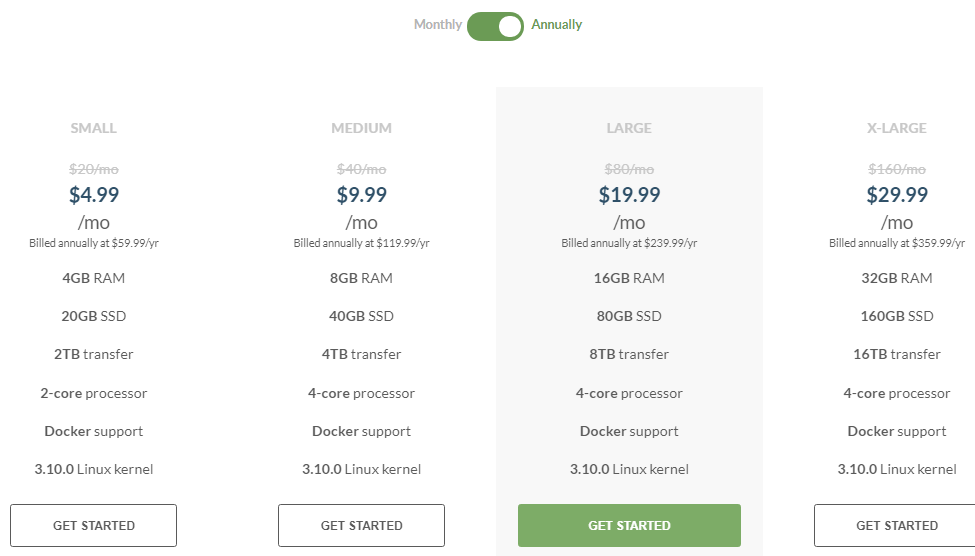Click the $29.99 price text
Image resolution: width=975 pixels, height=556 pixels.
[x=897, y=195]
